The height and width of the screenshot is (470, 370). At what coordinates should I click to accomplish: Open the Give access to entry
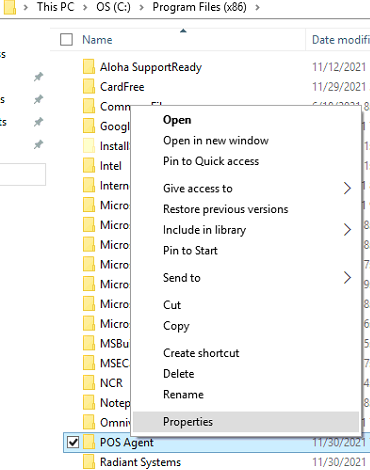point(246,189)
